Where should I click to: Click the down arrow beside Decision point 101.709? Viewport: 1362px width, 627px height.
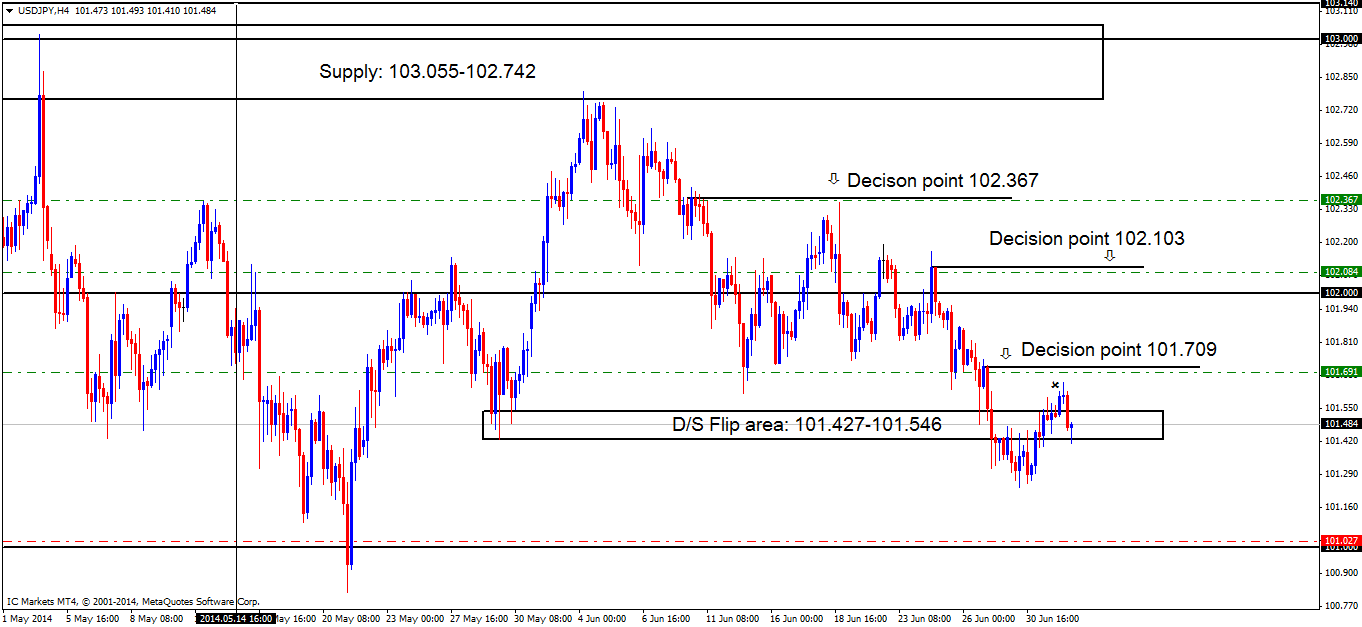click(x=1006, y=352)
